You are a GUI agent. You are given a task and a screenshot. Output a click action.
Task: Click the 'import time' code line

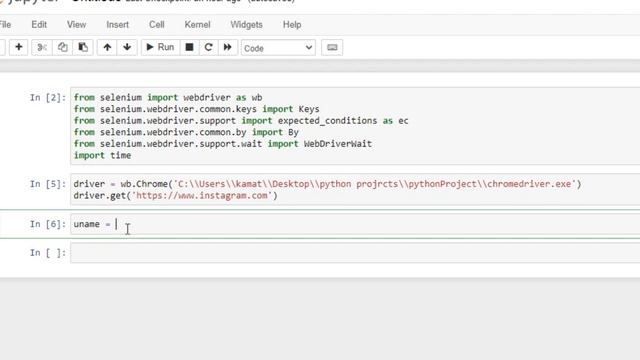coord(102,155)
